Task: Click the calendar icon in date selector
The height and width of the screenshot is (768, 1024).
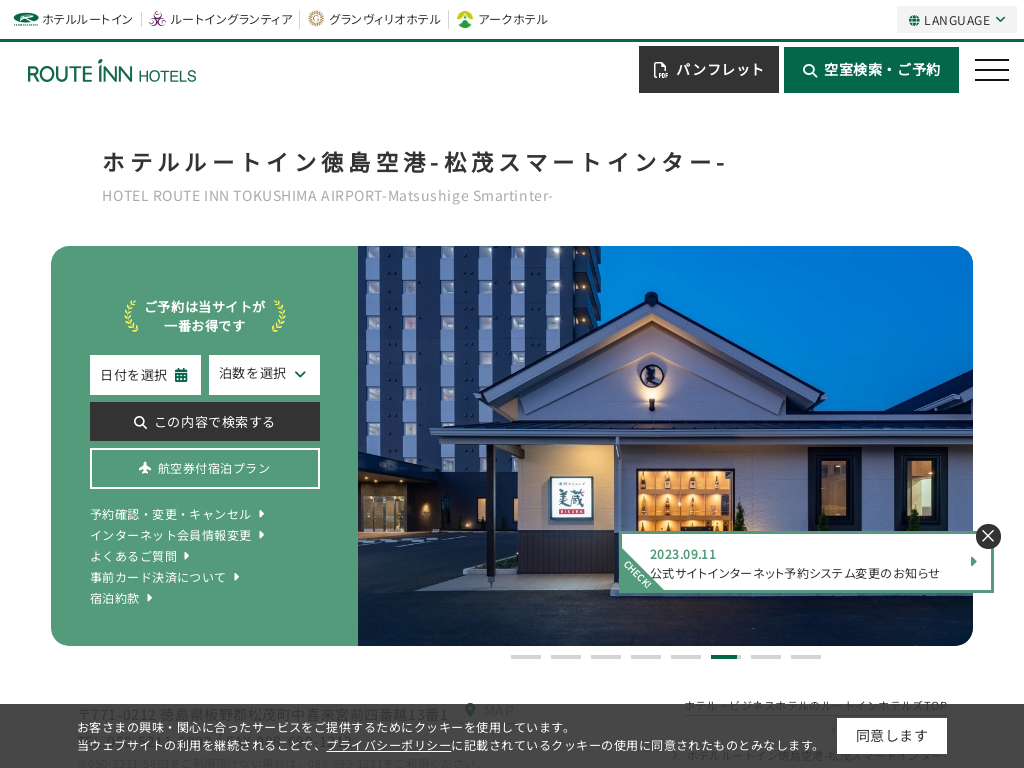Action: pos(181,376)
